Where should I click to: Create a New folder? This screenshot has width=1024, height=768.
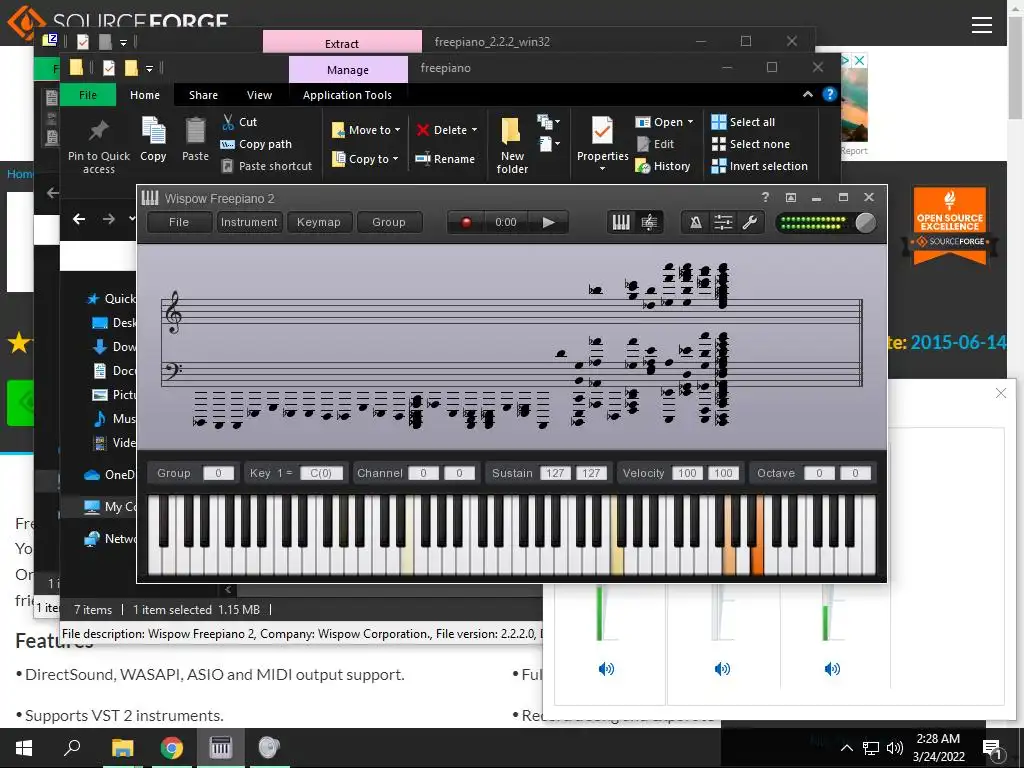tap(512, 146)
